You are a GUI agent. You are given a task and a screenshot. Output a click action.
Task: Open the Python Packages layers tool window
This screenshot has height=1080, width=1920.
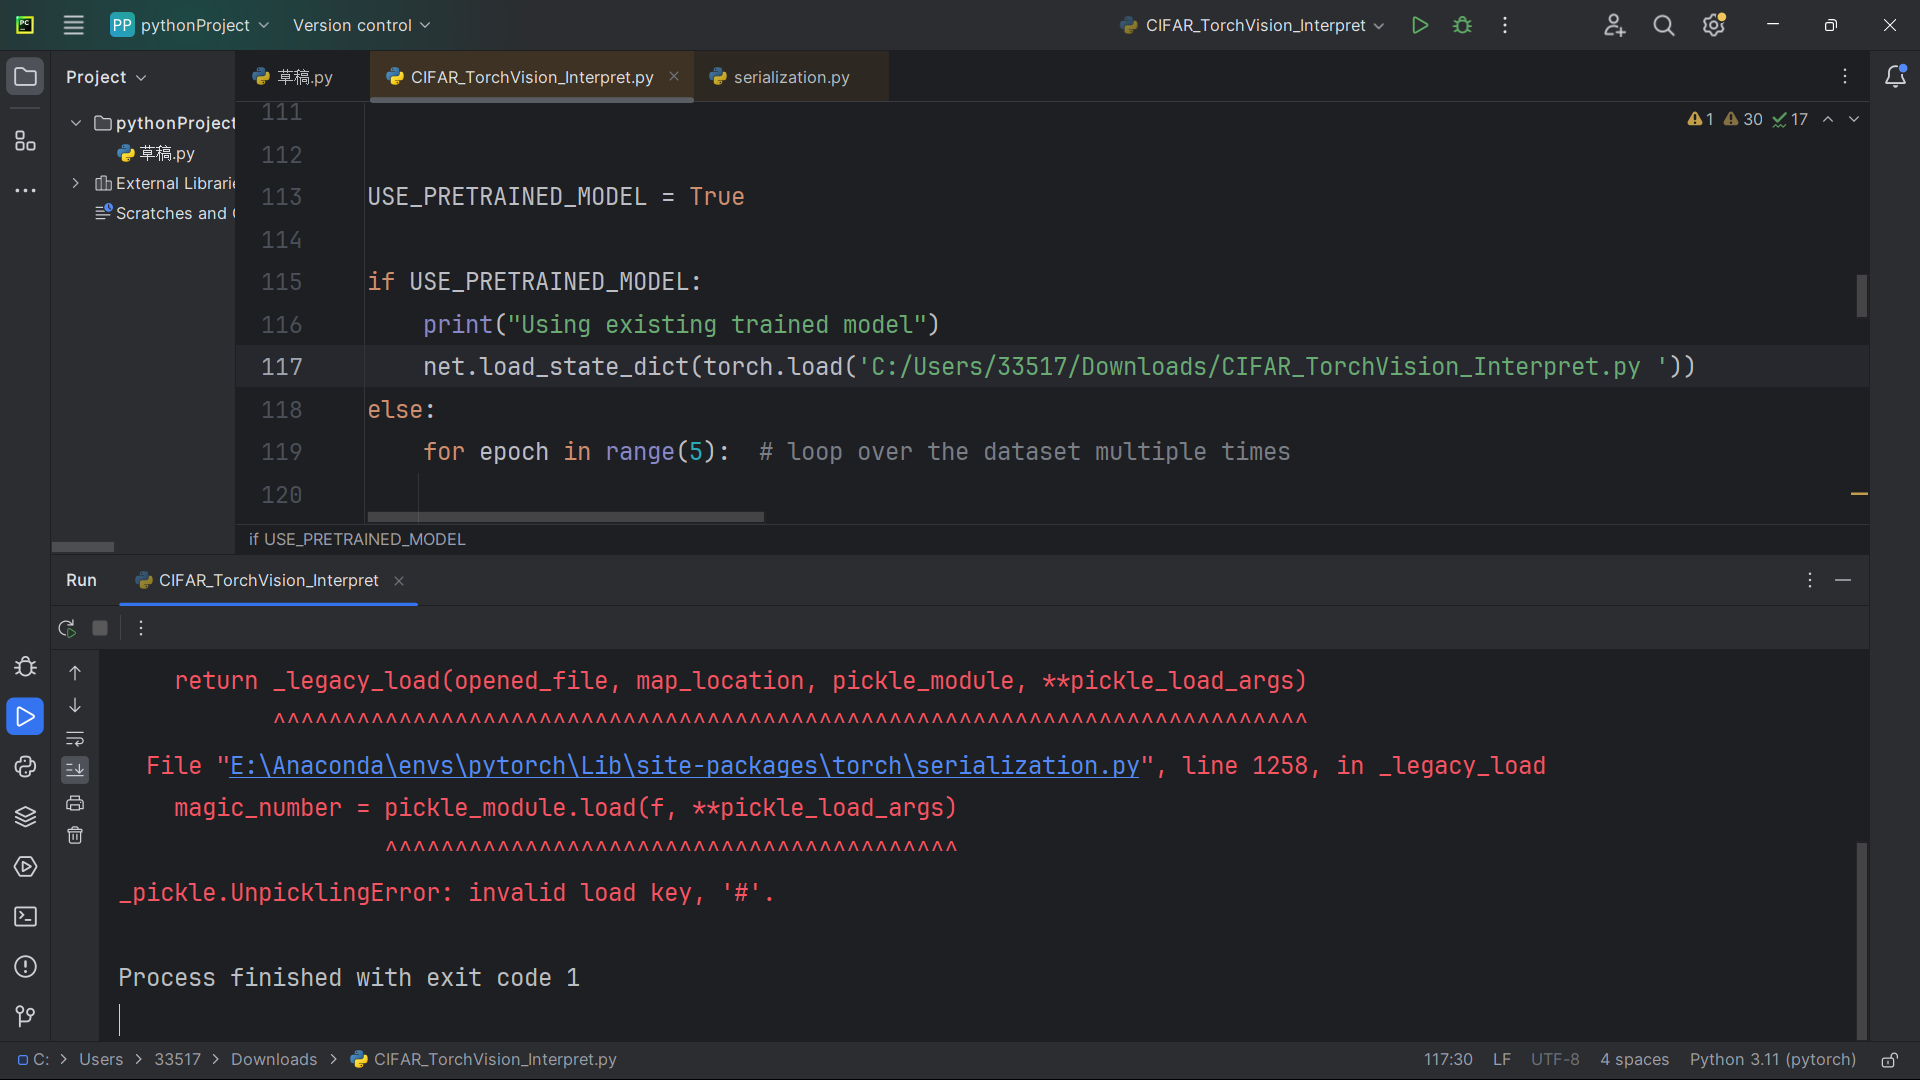click(25, 817)
